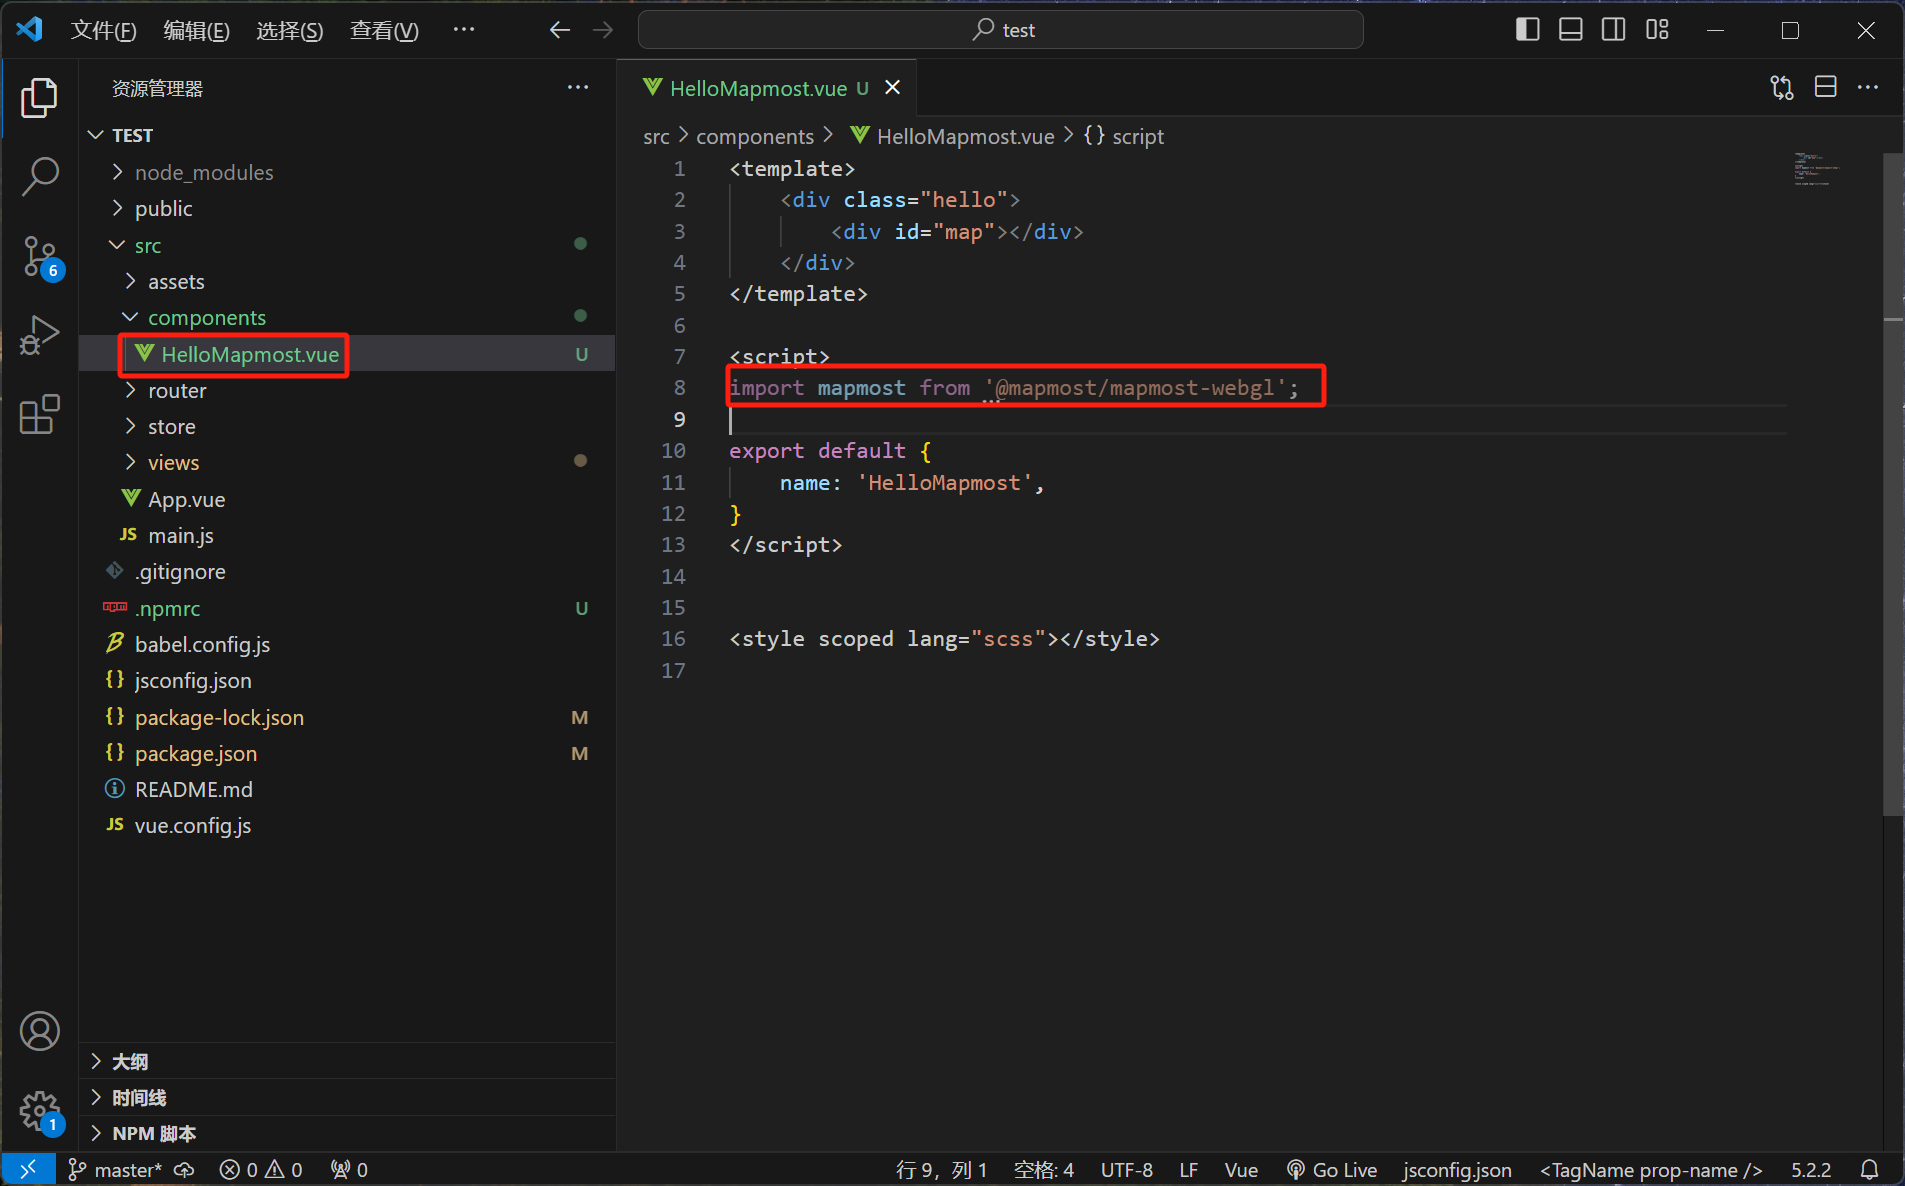The image size is (1905, 1186).
Task: Collapse the src folder
Action: [x=347, y=245]
